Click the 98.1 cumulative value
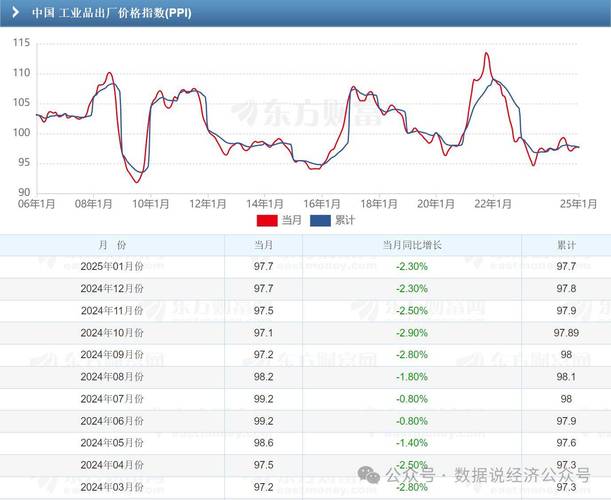The height and width of the screenshot is (500, 611). 566,377
